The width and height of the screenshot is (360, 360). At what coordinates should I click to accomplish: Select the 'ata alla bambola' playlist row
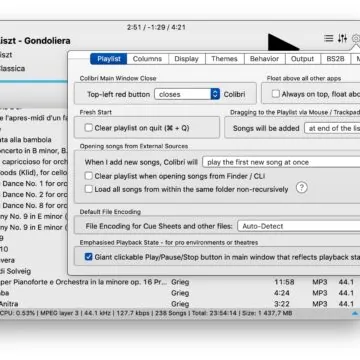[33, 139]
